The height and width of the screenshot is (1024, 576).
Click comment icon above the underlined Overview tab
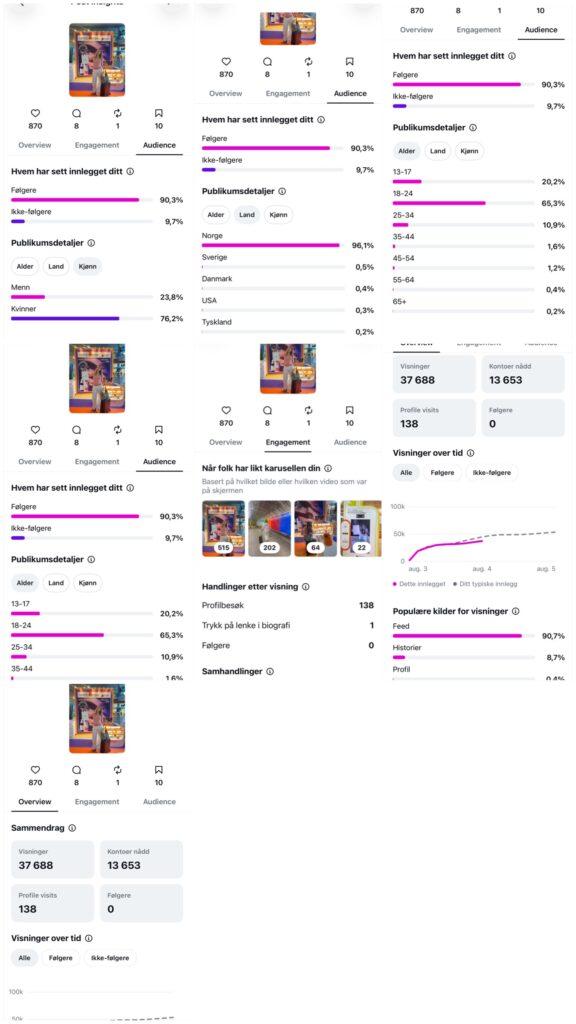click(x=76, y=769)
